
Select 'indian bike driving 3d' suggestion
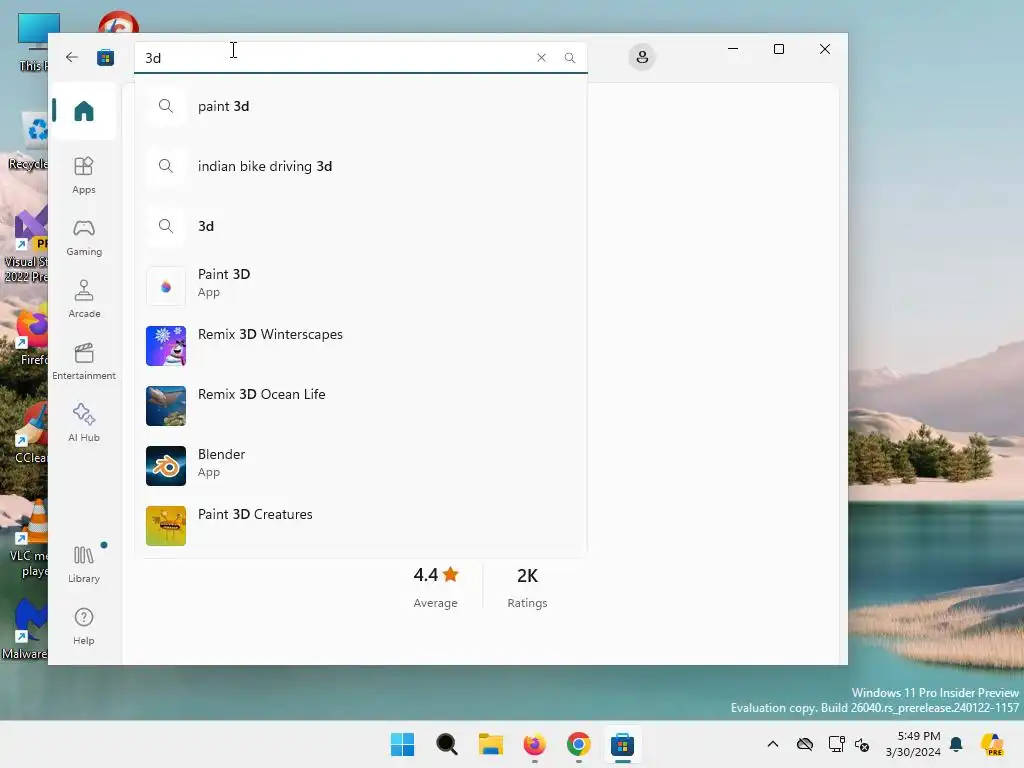[x=360, y=166]
